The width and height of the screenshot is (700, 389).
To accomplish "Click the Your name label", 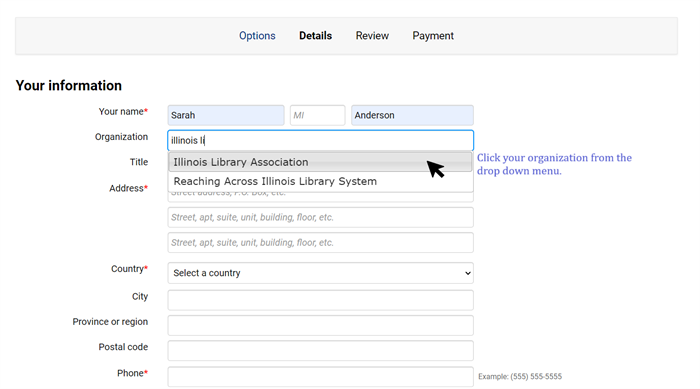I will pos(123,112).
